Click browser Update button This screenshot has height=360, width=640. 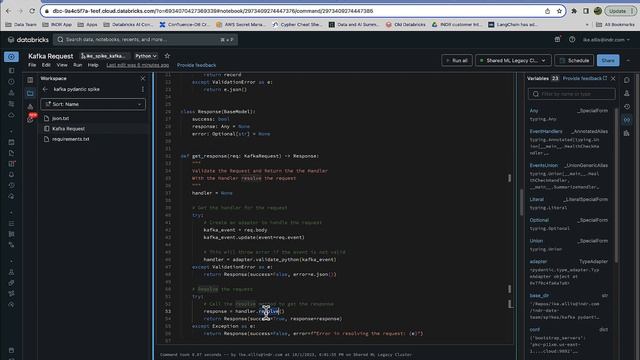pos(620,11)
